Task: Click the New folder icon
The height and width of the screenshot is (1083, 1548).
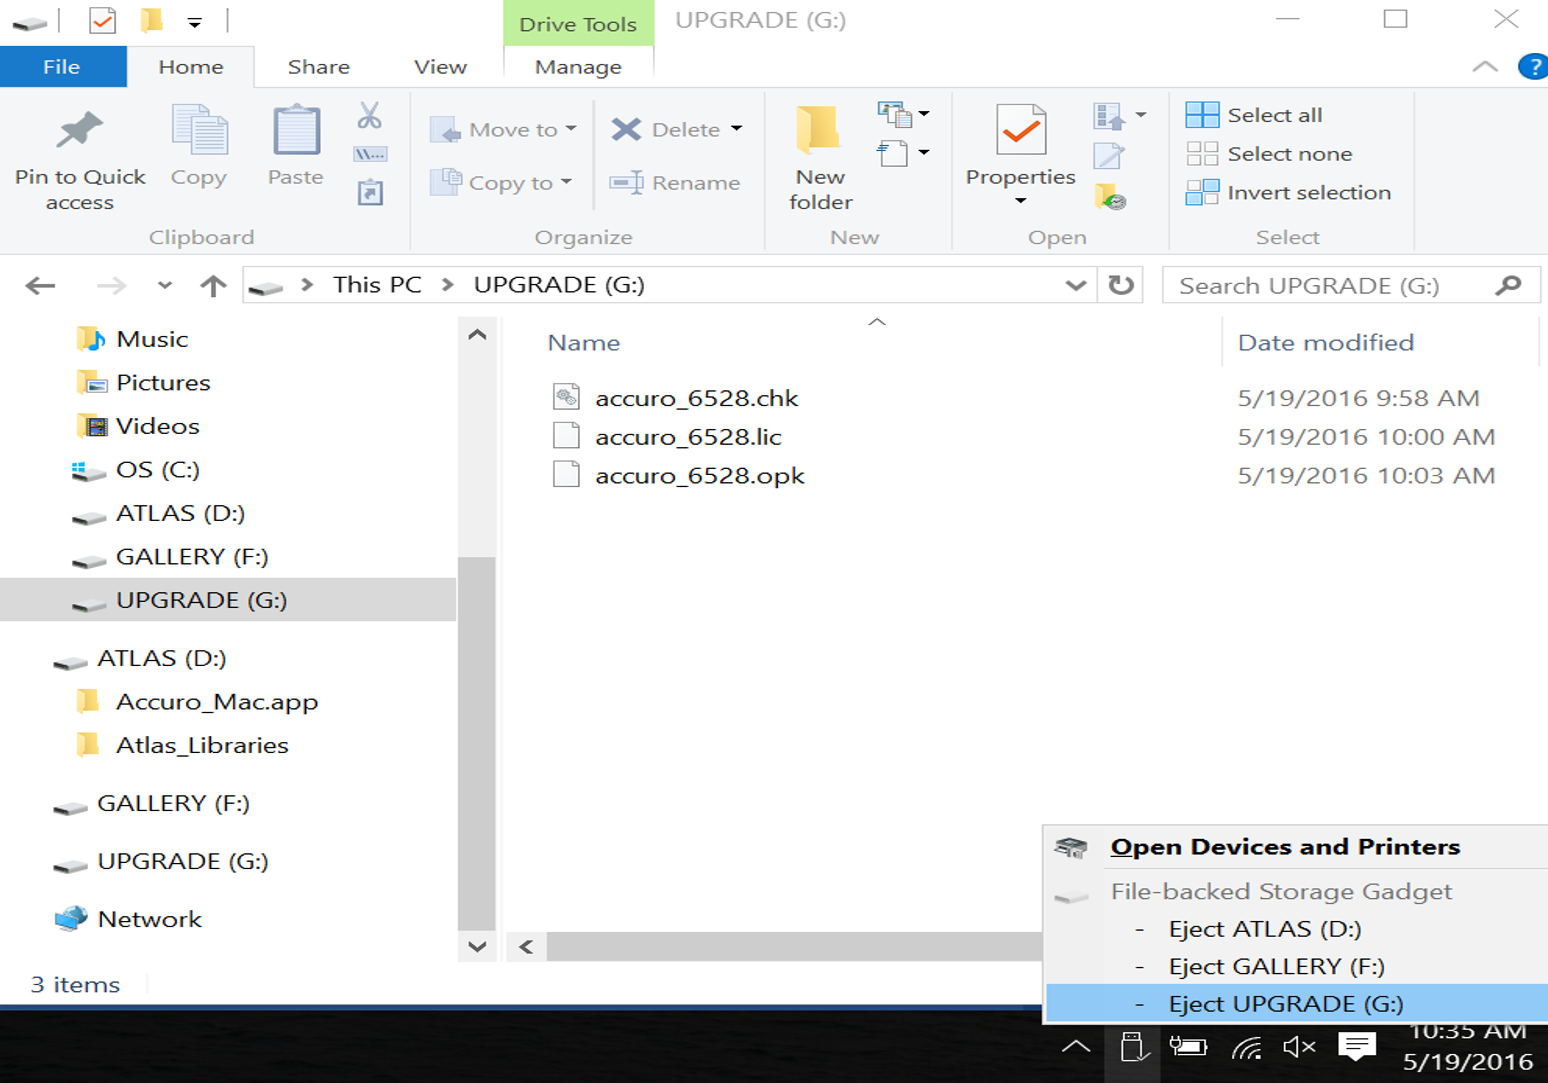Action: coord(819,130)
